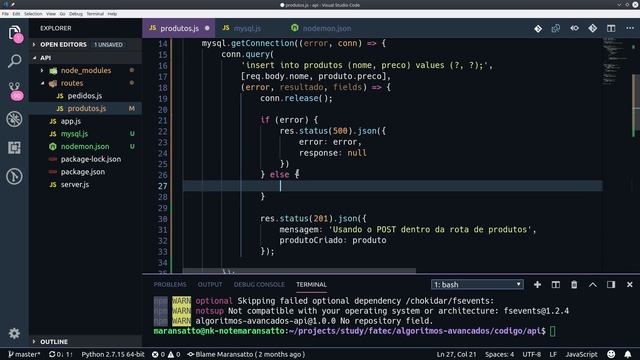Open the GitLens view icon
The height and width of the screenshot is (360, 640).
tap(14, 176)
